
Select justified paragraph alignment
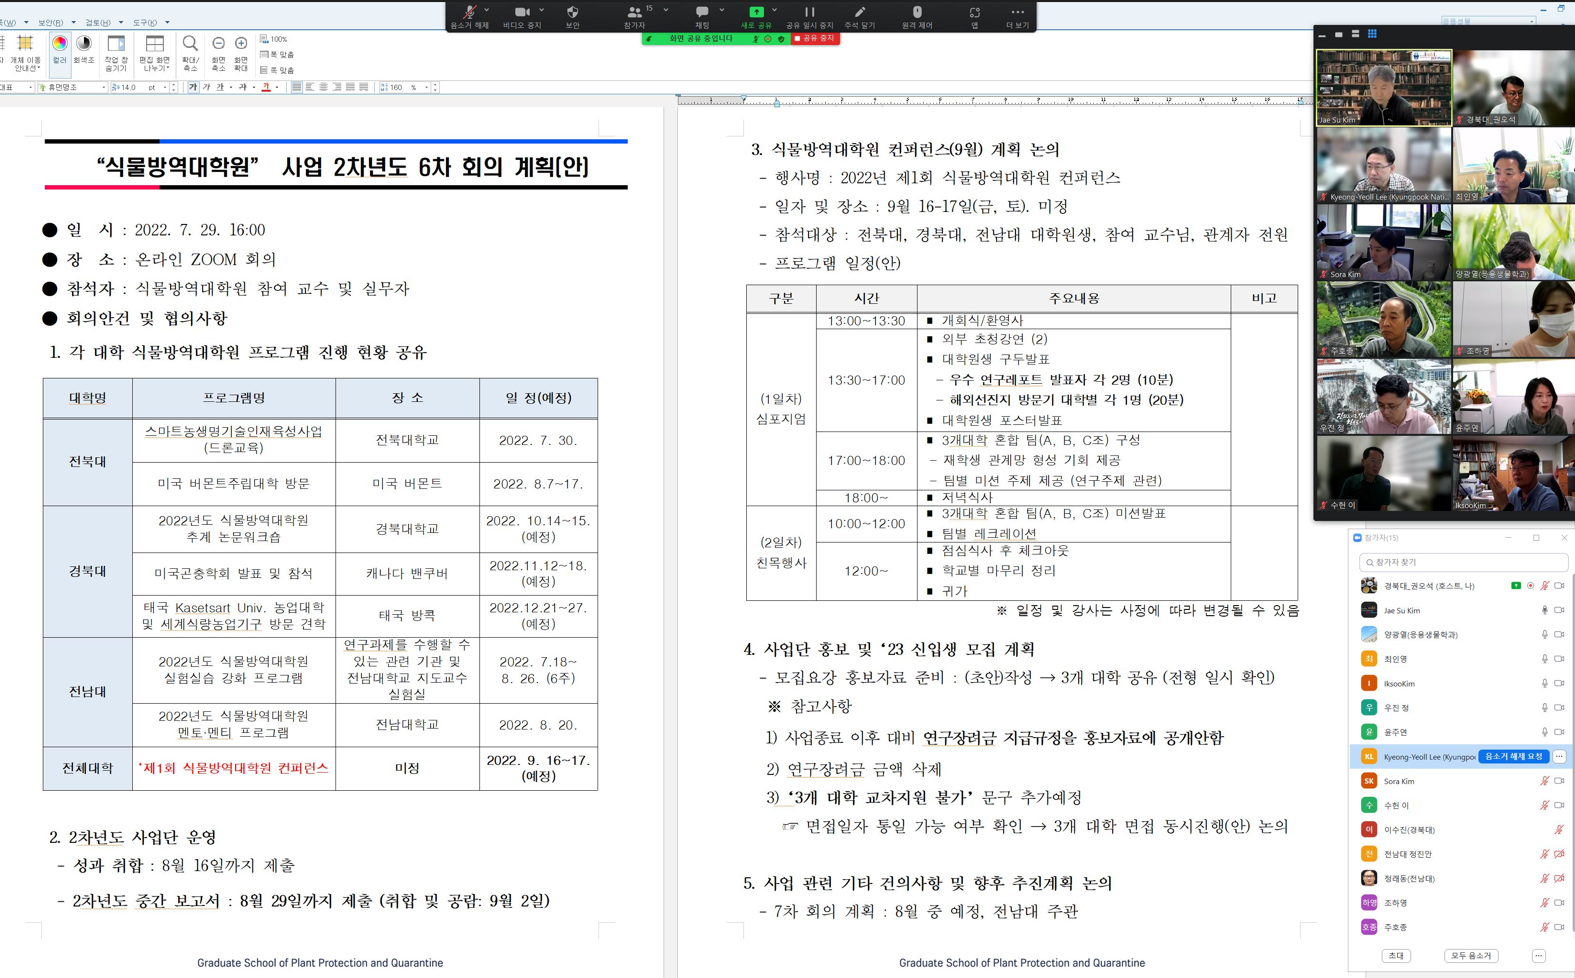(296, 88)
